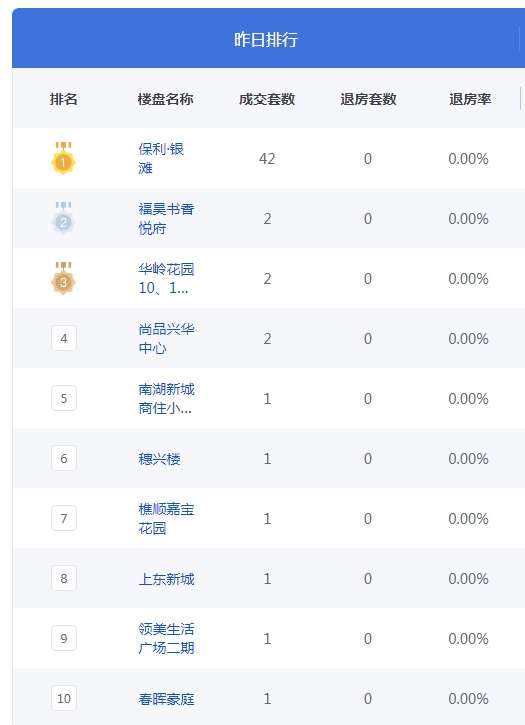Open the 华岭花园 10、1... property link
This screenshot has width=525, height=725.
coord(166,278)
